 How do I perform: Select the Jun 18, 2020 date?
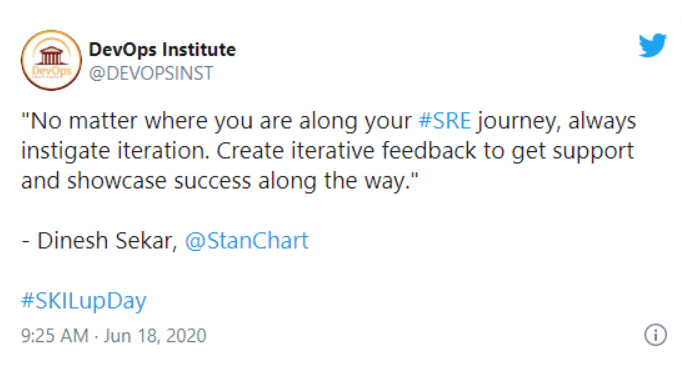pyautogui.click(x=154, y=335)
